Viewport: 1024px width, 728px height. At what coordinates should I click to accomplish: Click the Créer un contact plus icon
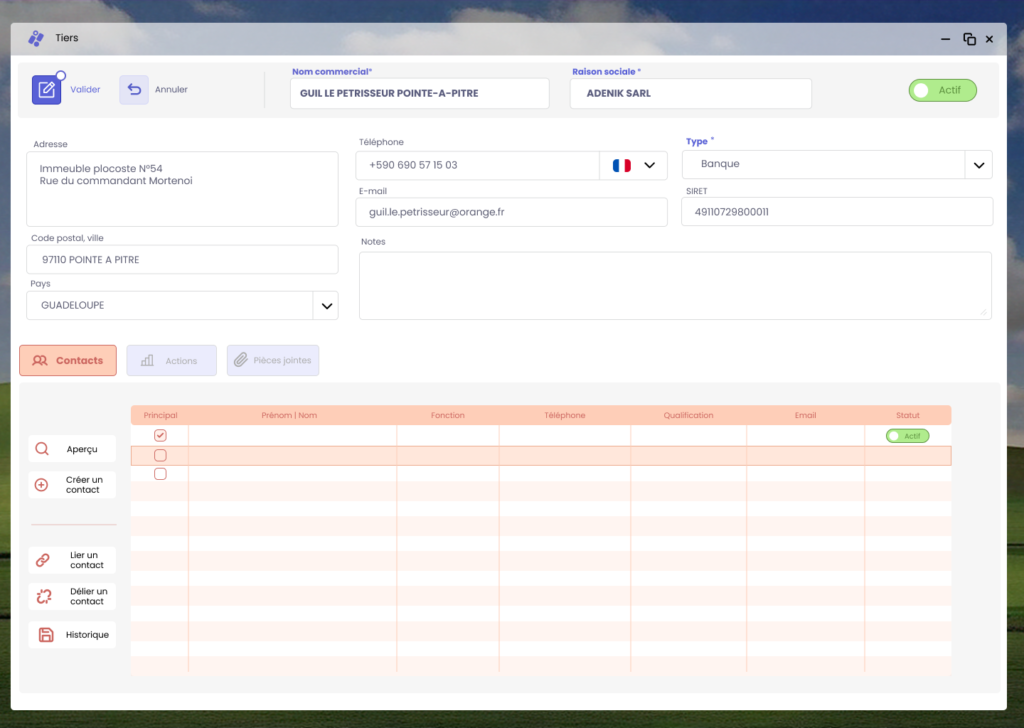42,485
